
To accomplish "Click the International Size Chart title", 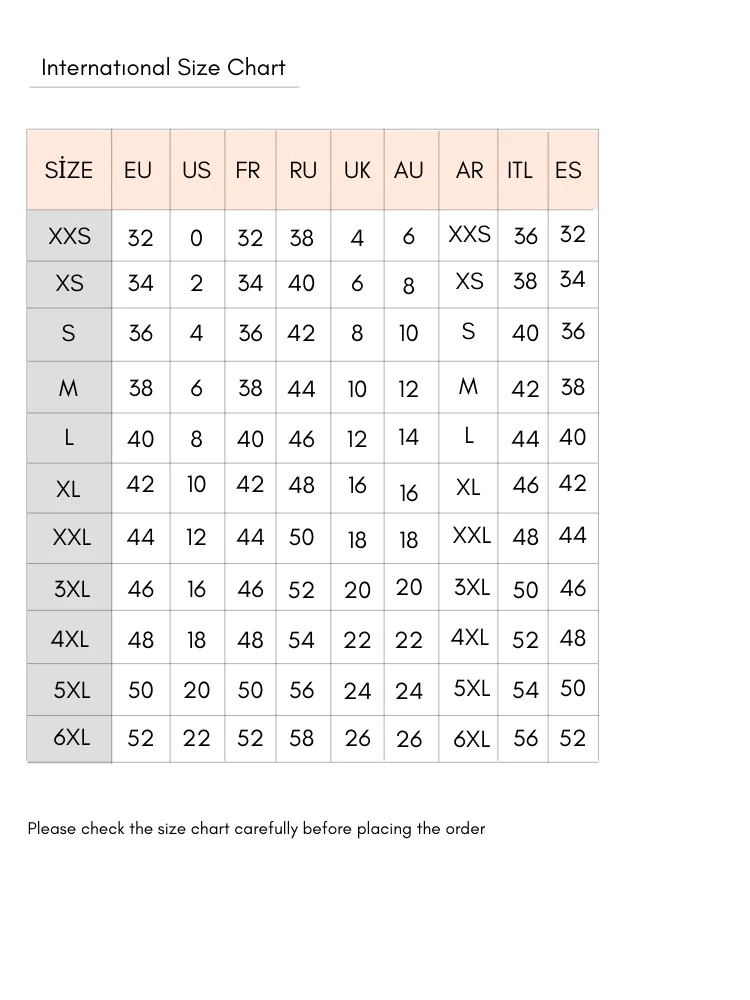I will (163, 68).
